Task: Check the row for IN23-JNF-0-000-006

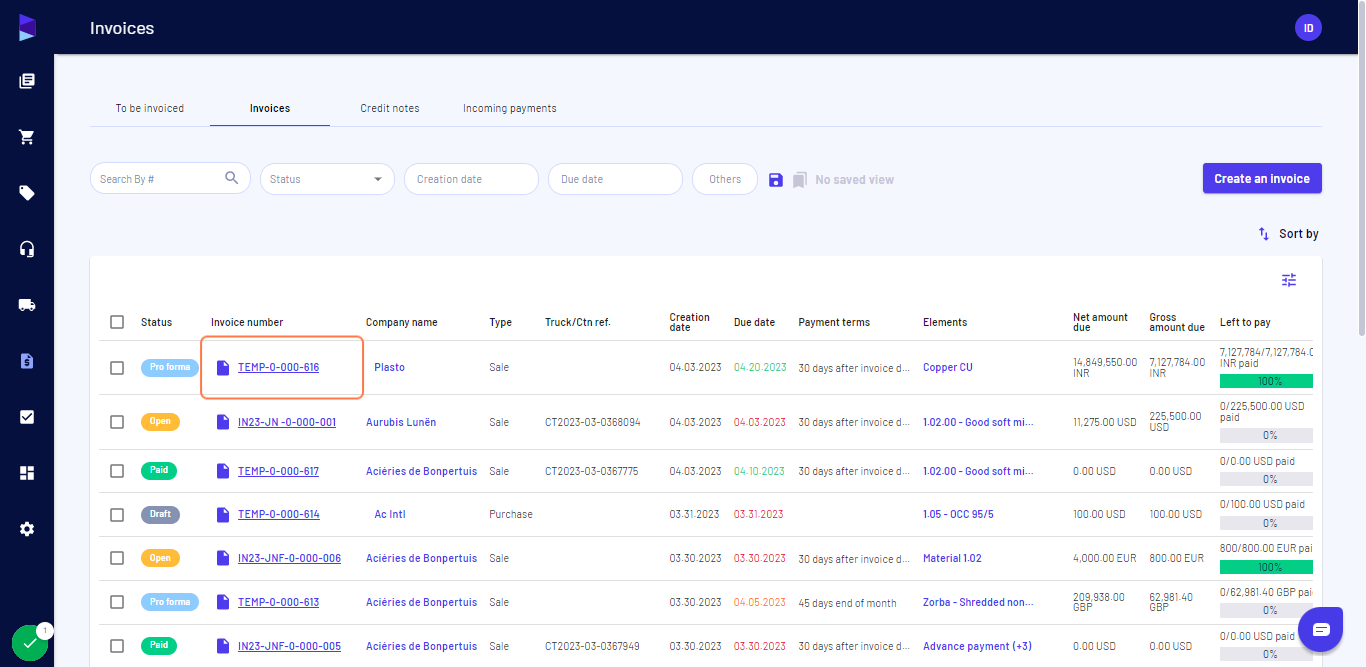Action: coord(117,558)
